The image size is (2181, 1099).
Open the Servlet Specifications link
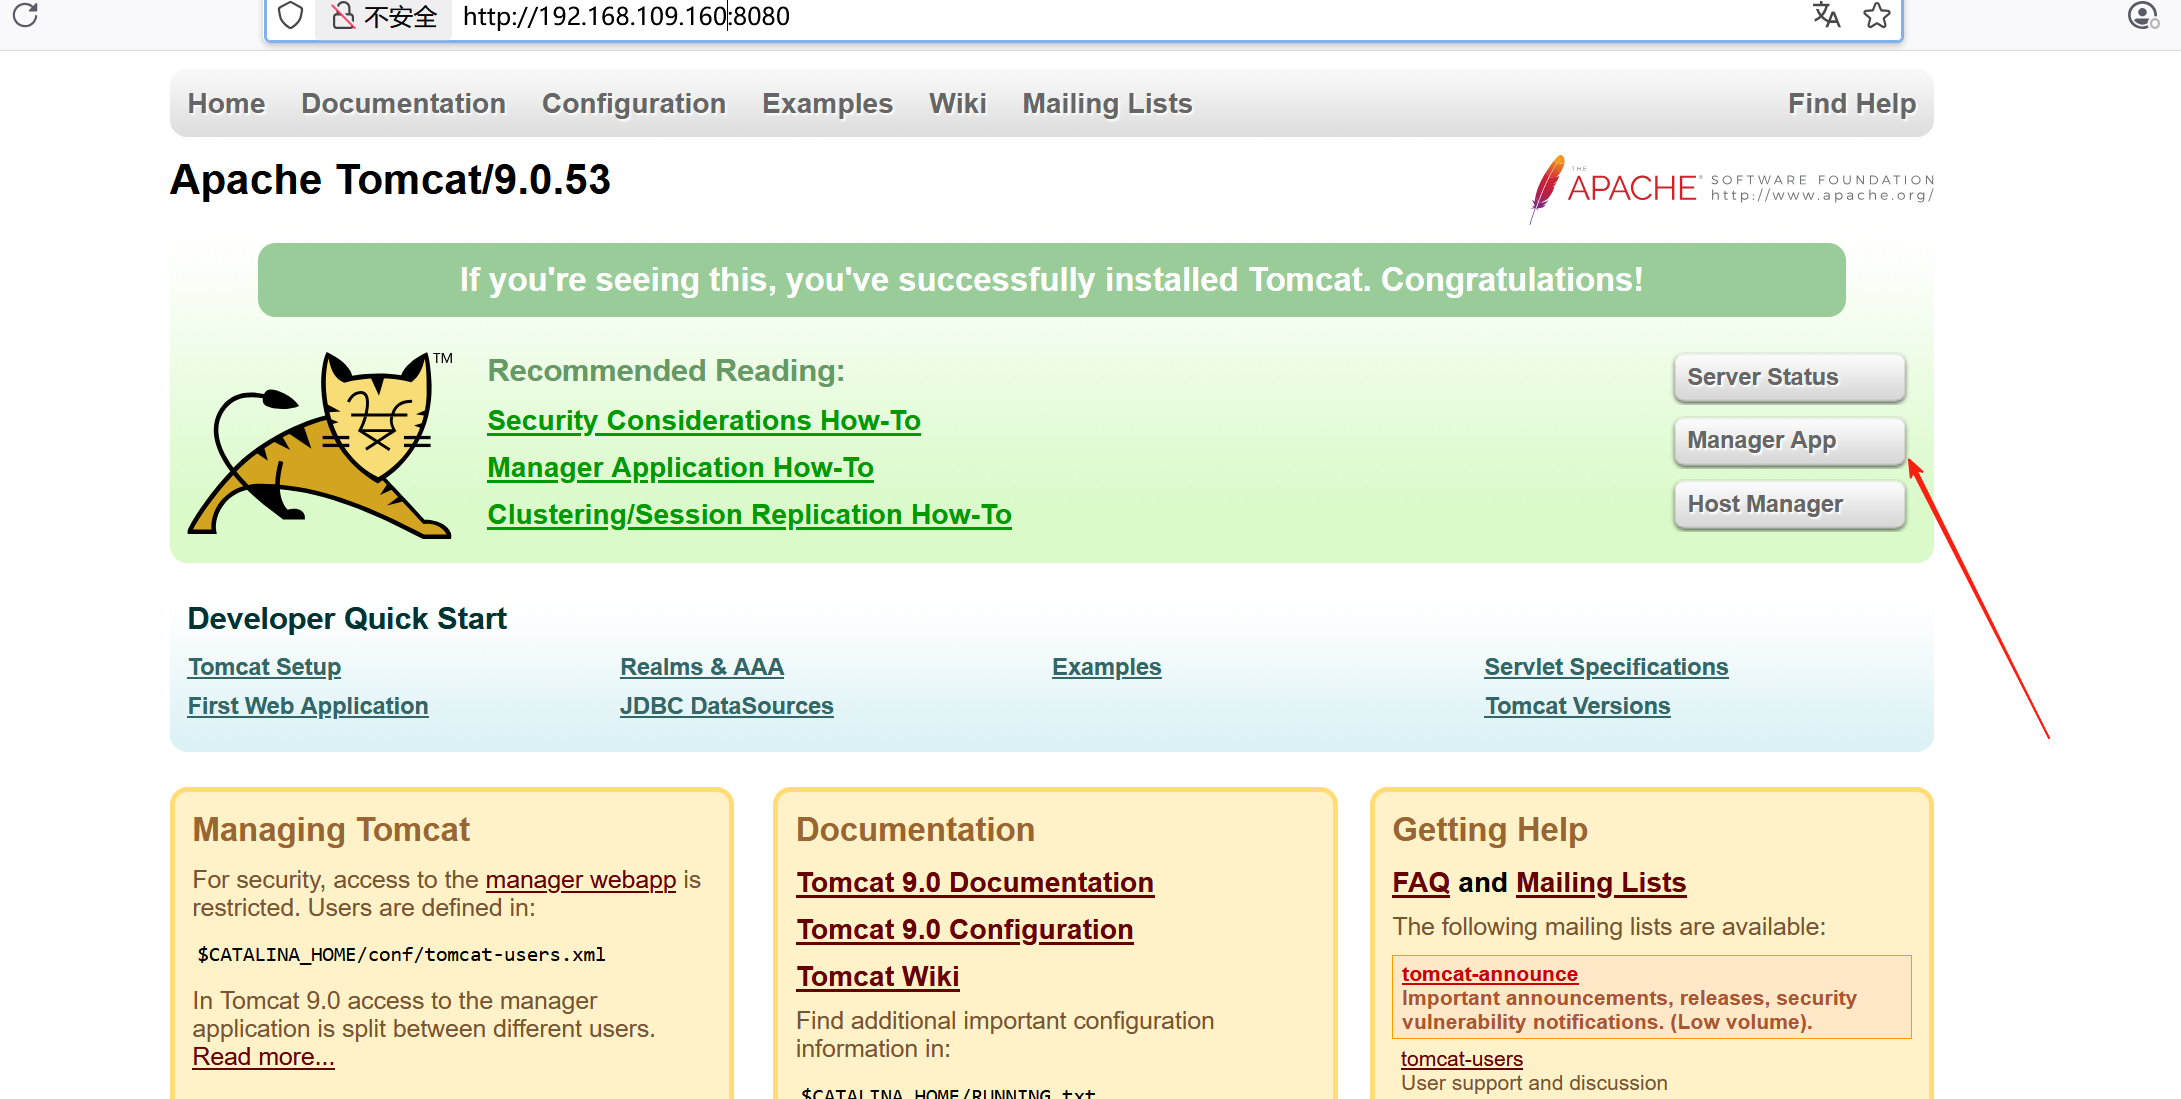coord(1606,667)
